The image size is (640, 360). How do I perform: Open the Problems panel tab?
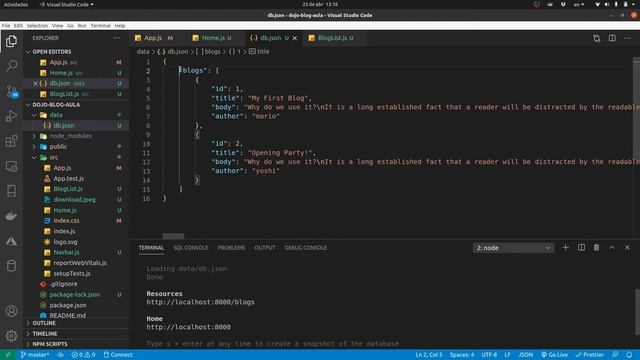[231, 248]
